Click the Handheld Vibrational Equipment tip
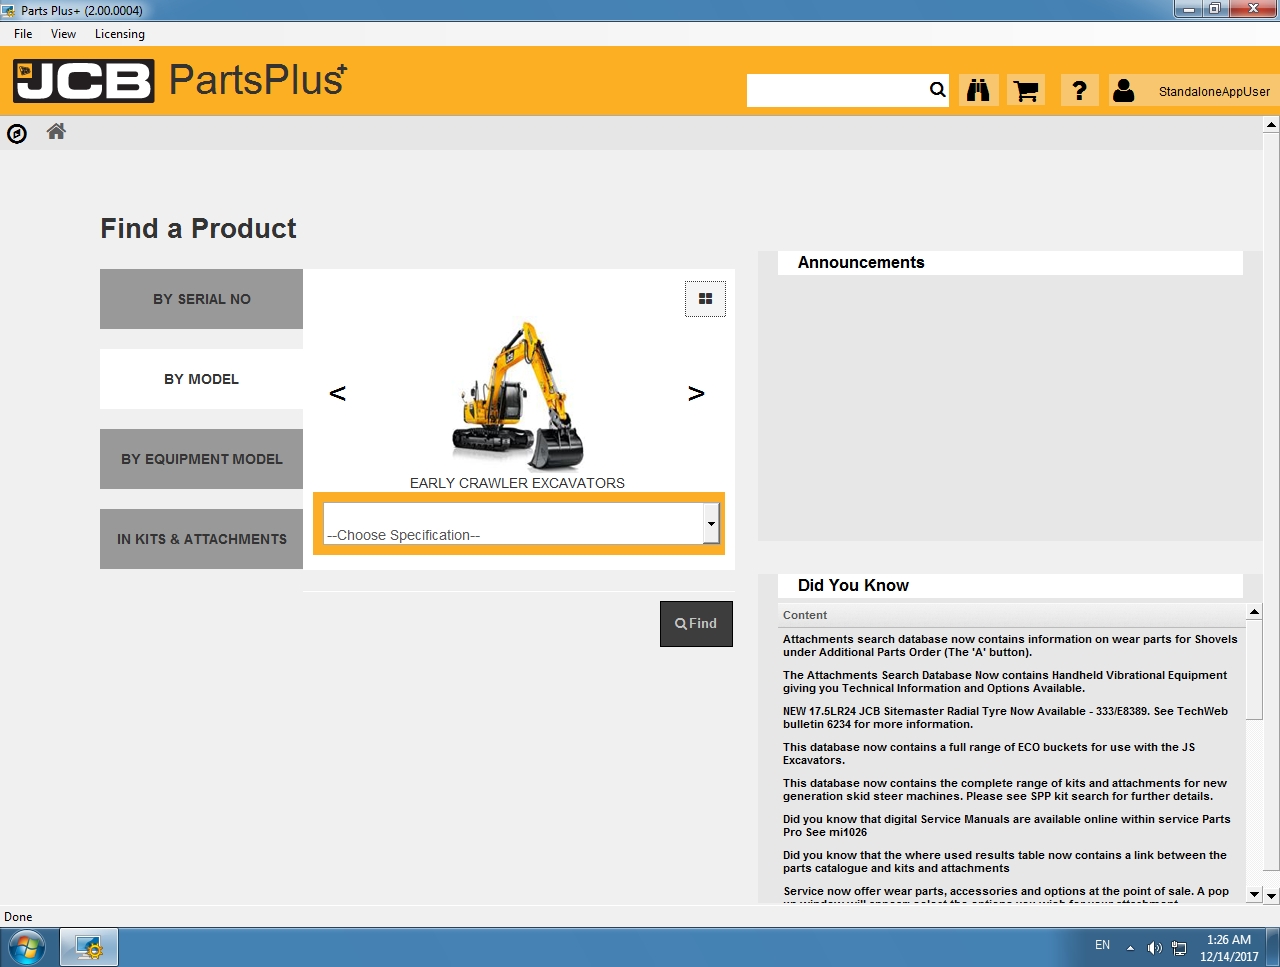This screenshot has width=1280, height=967. 1005,682
